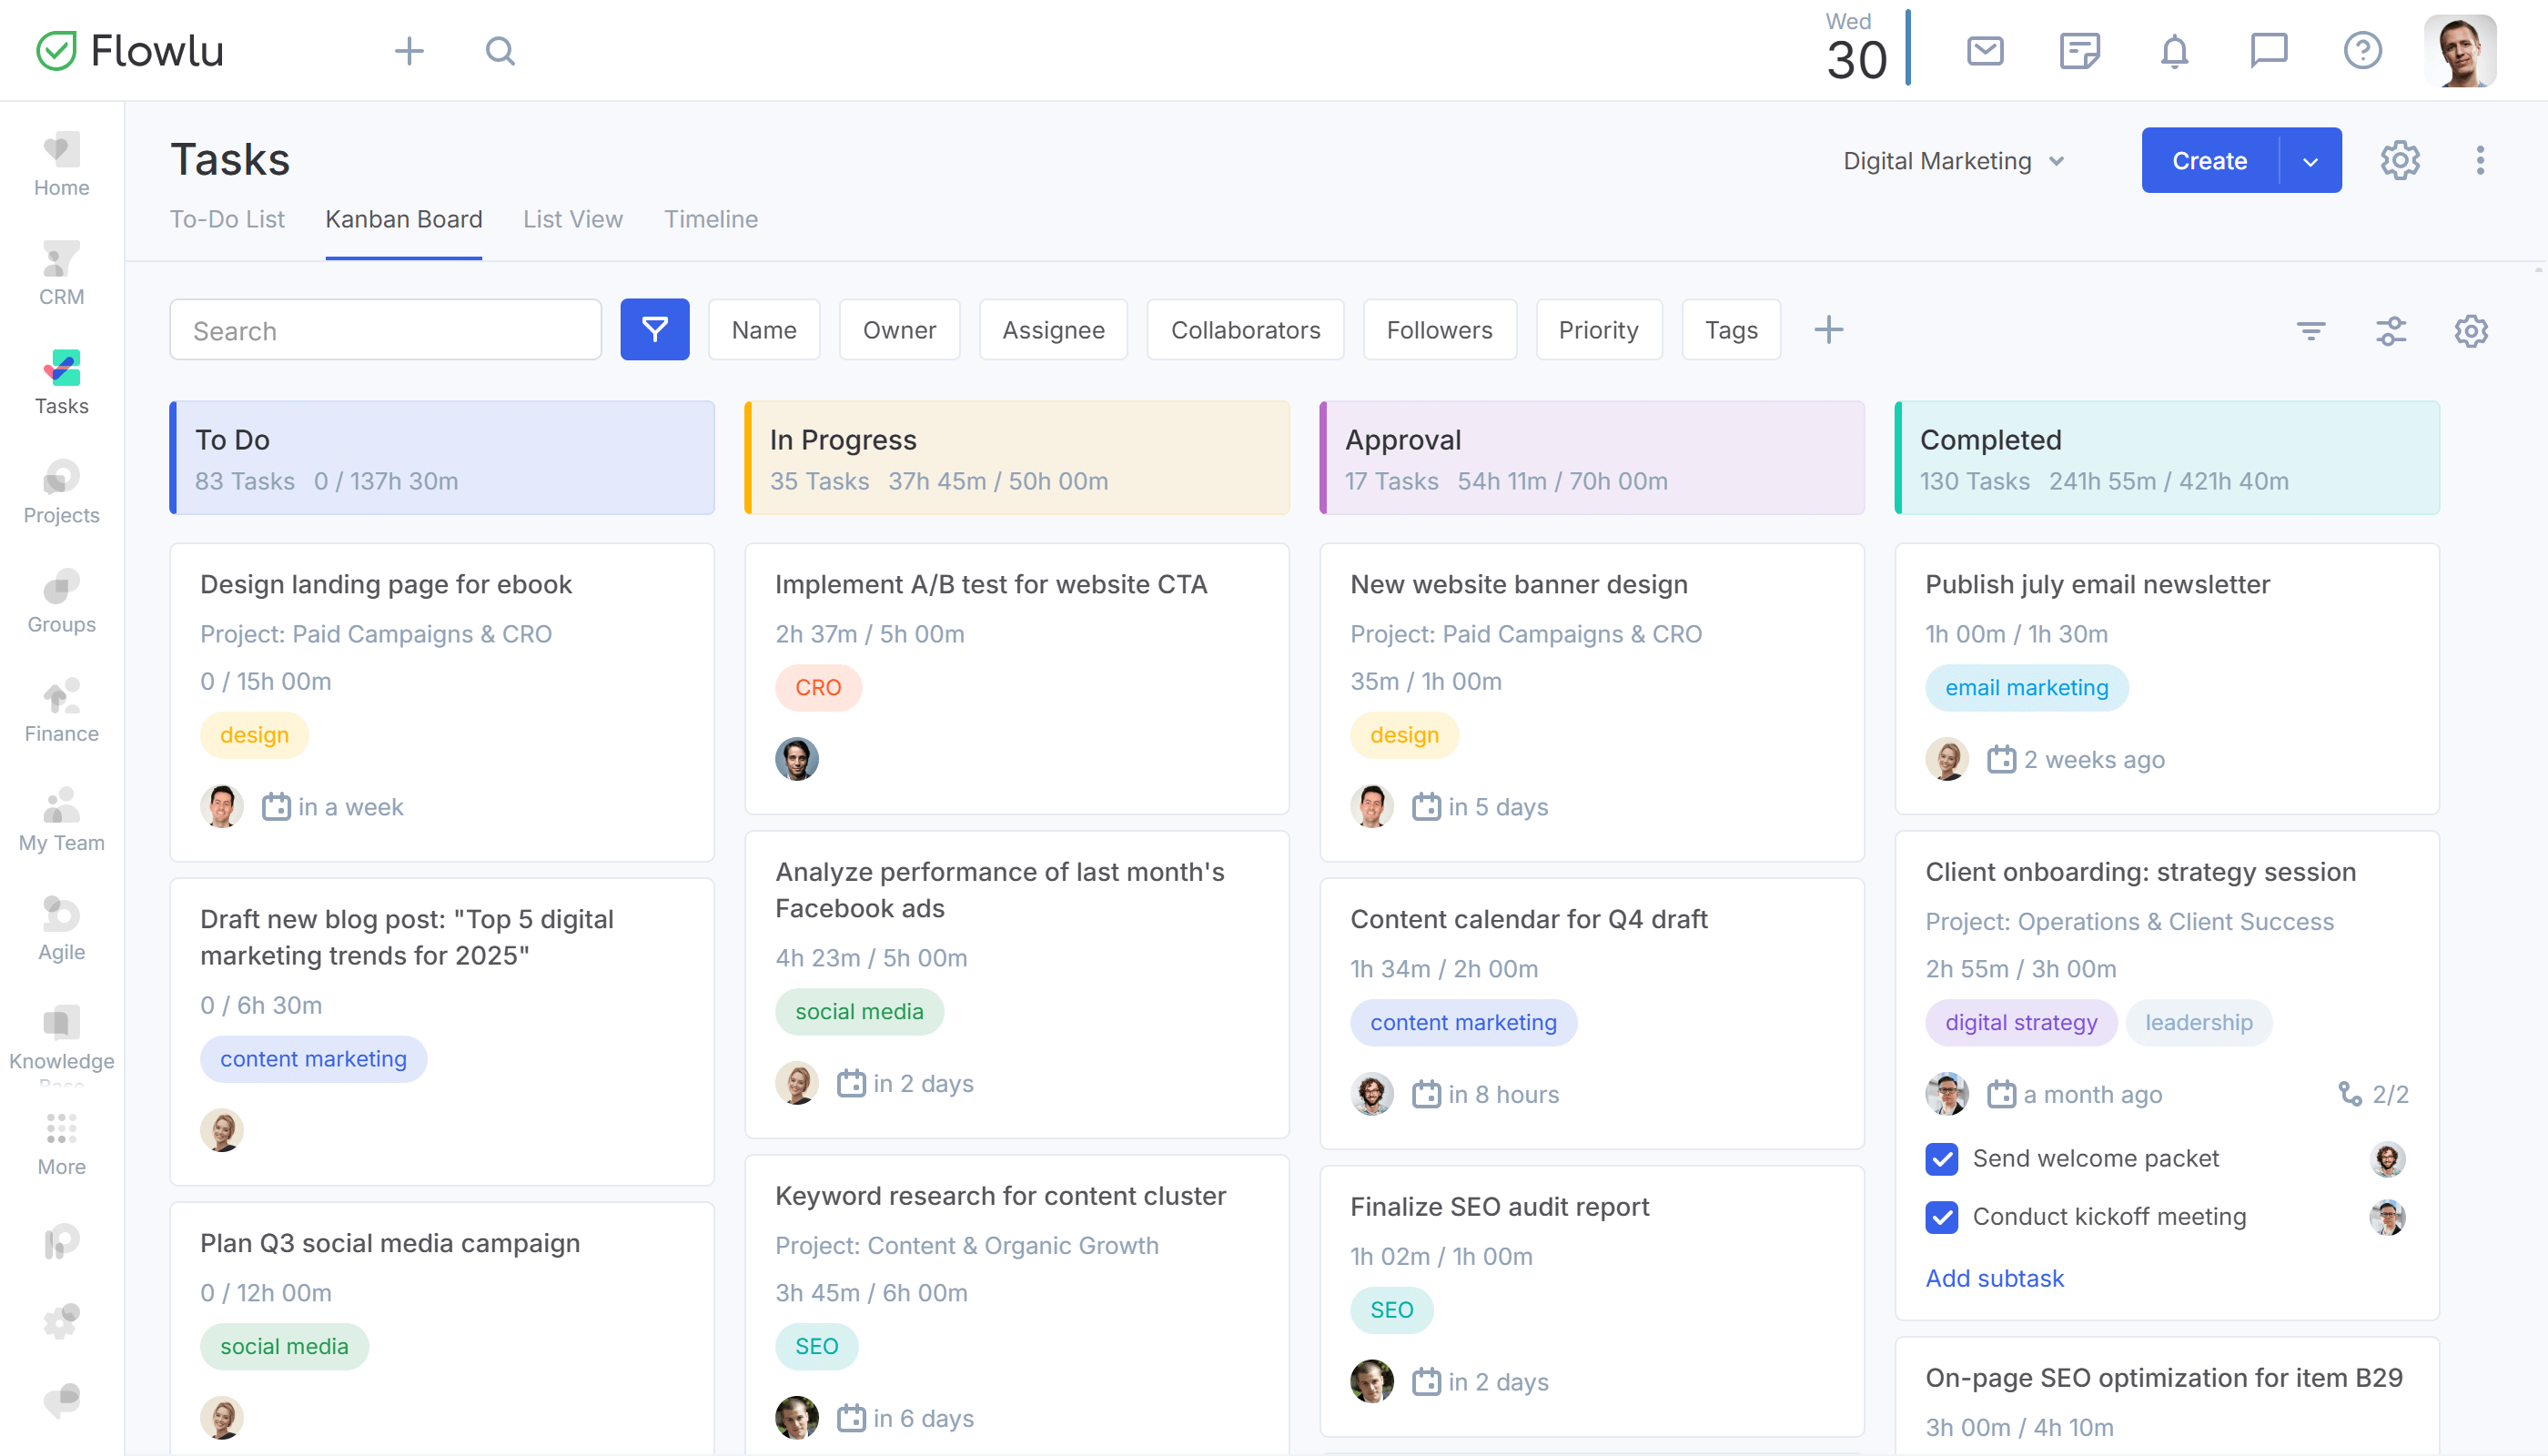Open the mail envelope icon
Screen dimensions: 2548x1456
pyautogui.click(x=1984, y=51)
